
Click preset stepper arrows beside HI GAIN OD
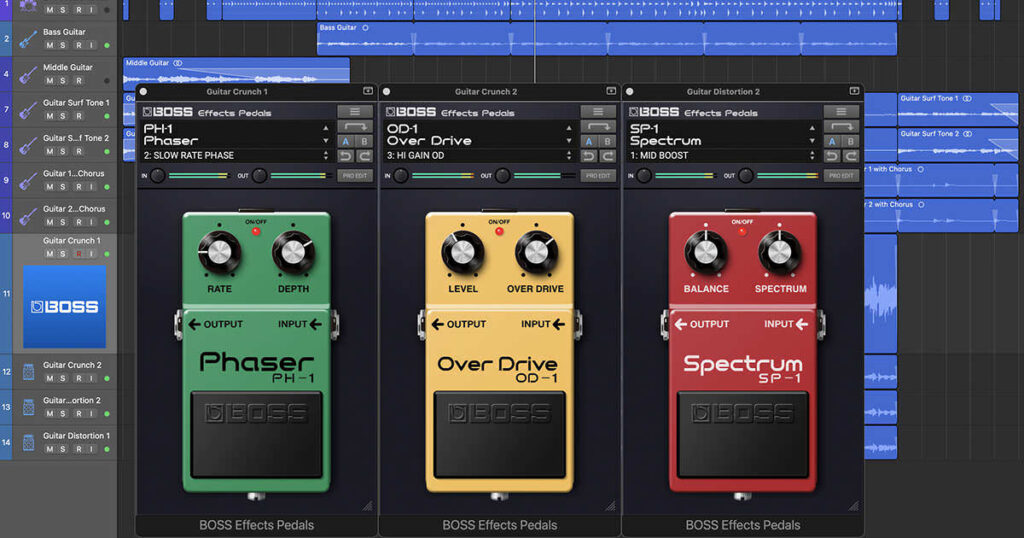569,155
